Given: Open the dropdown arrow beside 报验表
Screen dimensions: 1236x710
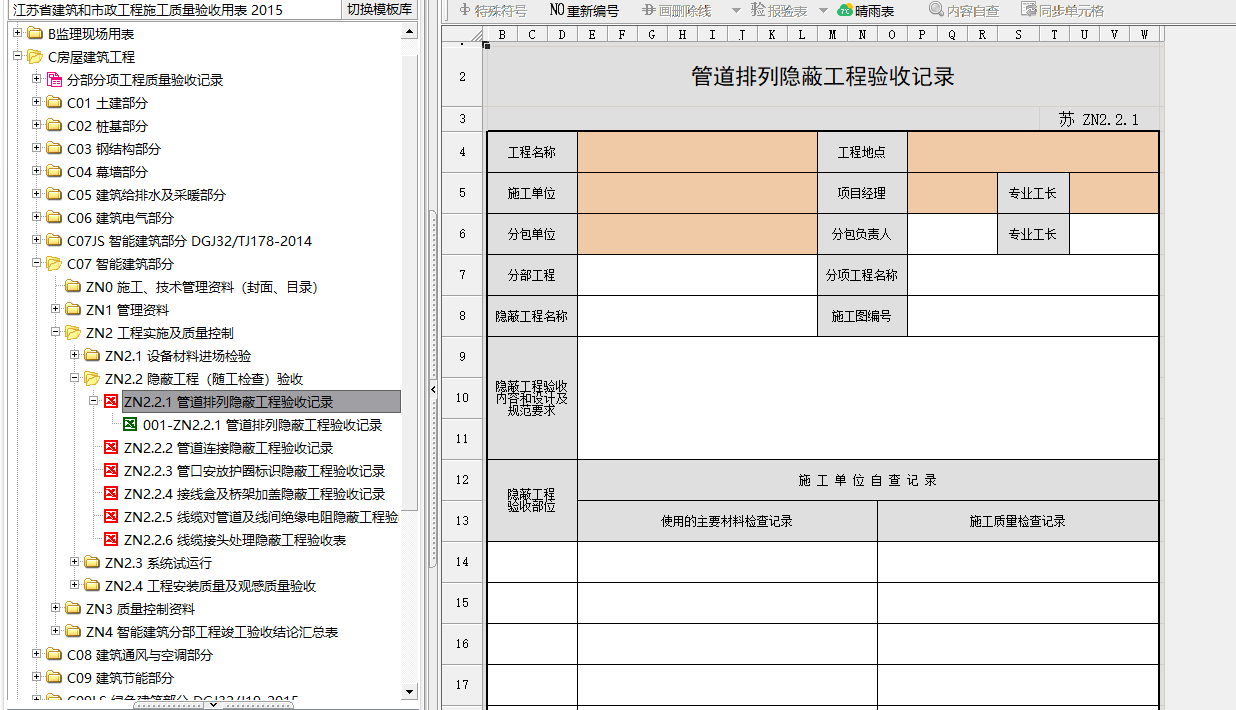Looking at the screenshot, I should click(736, 11).
